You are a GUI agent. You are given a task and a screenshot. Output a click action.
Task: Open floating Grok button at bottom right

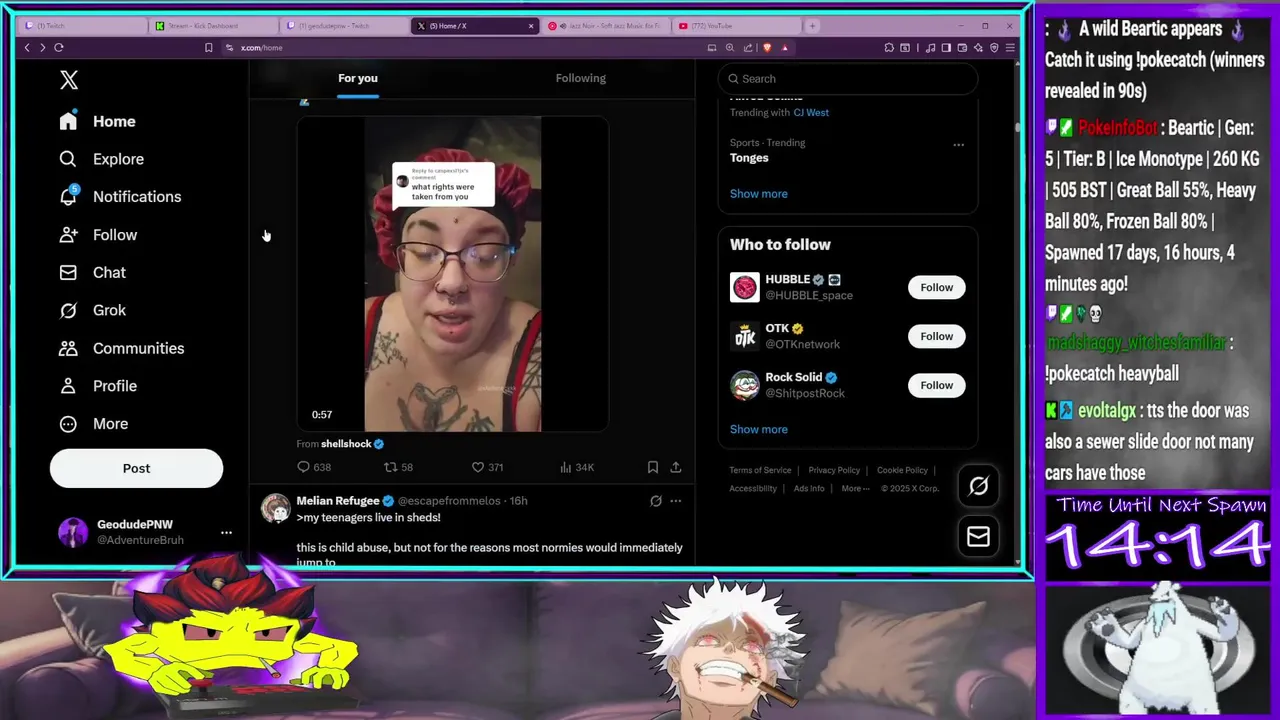click(978, 486)
